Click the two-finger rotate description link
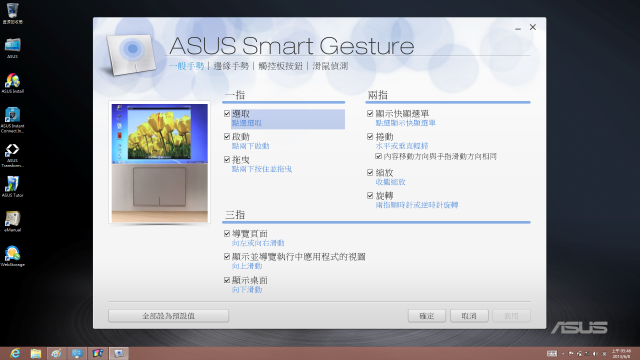 pos(417,205)
